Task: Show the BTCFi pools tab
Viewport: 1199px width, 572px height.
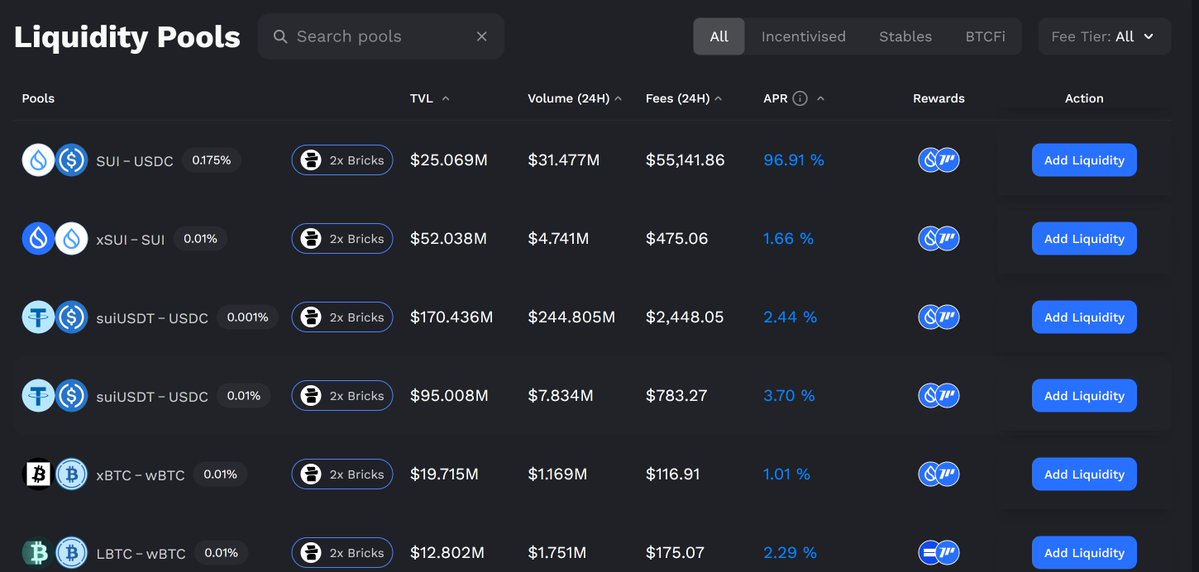Action: [985, 37]
